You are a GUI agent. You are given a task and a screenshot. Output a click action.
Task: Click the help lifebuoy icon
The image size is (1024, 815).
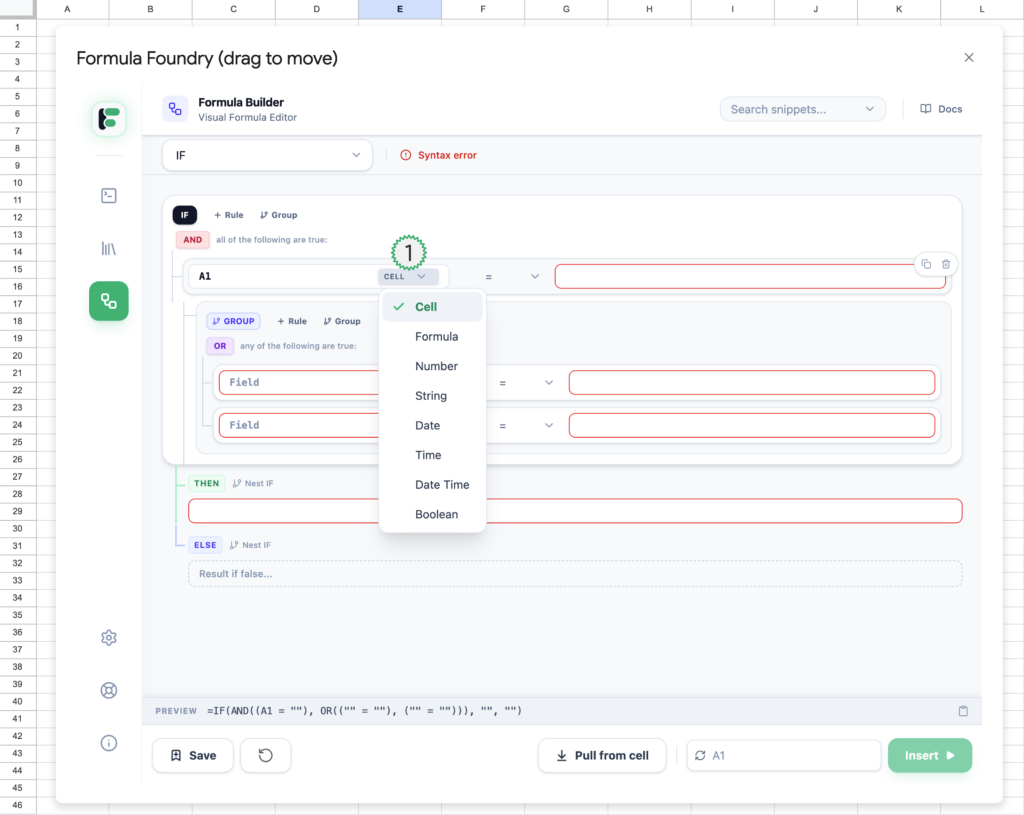109,690
